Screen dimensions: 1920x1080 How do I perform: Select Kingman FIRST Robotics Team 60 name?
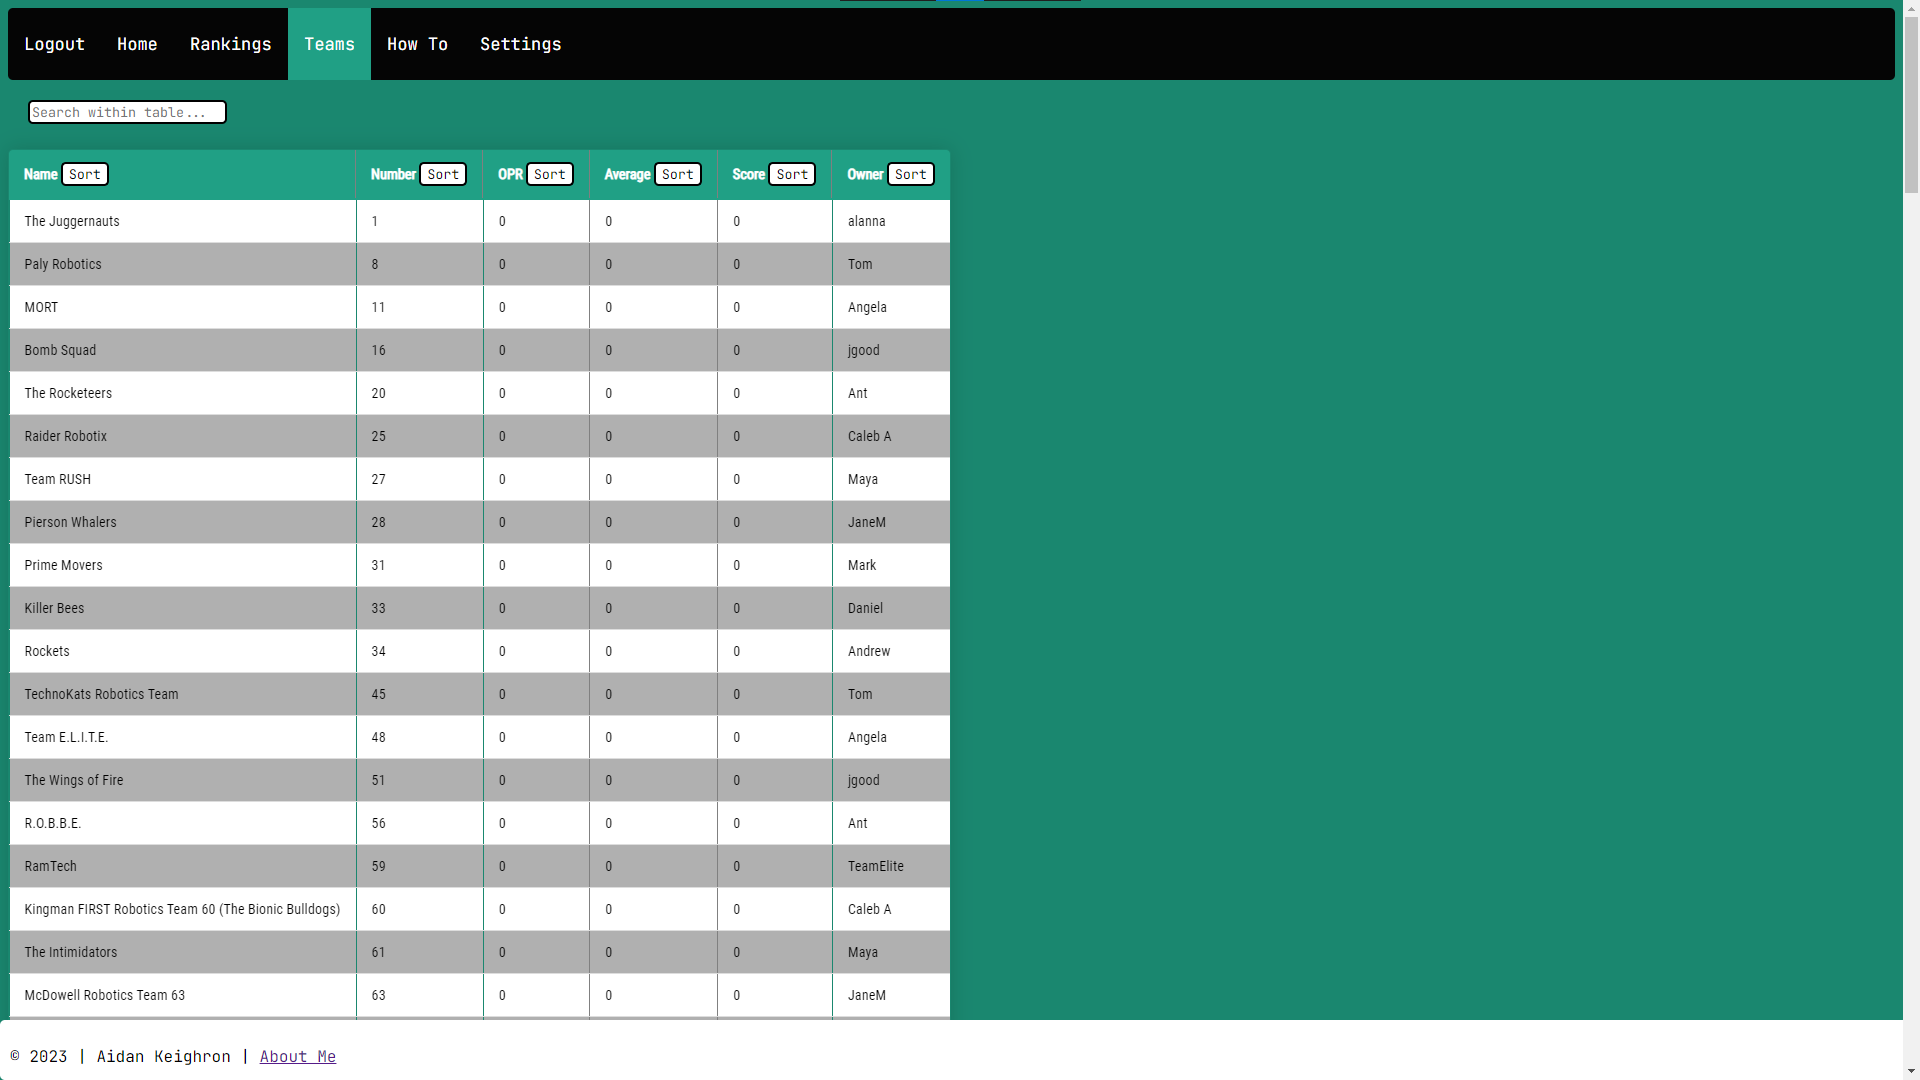pyautogui.click(x=182, y=909)
